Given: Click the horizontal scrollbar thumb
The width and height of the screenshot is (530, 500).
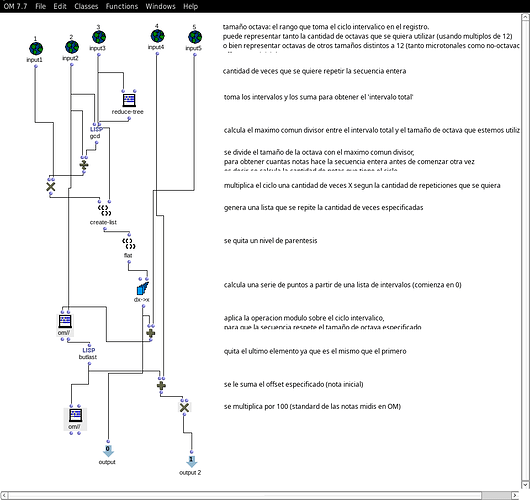Looking at the screenshot, I should [x=244, y=495].
